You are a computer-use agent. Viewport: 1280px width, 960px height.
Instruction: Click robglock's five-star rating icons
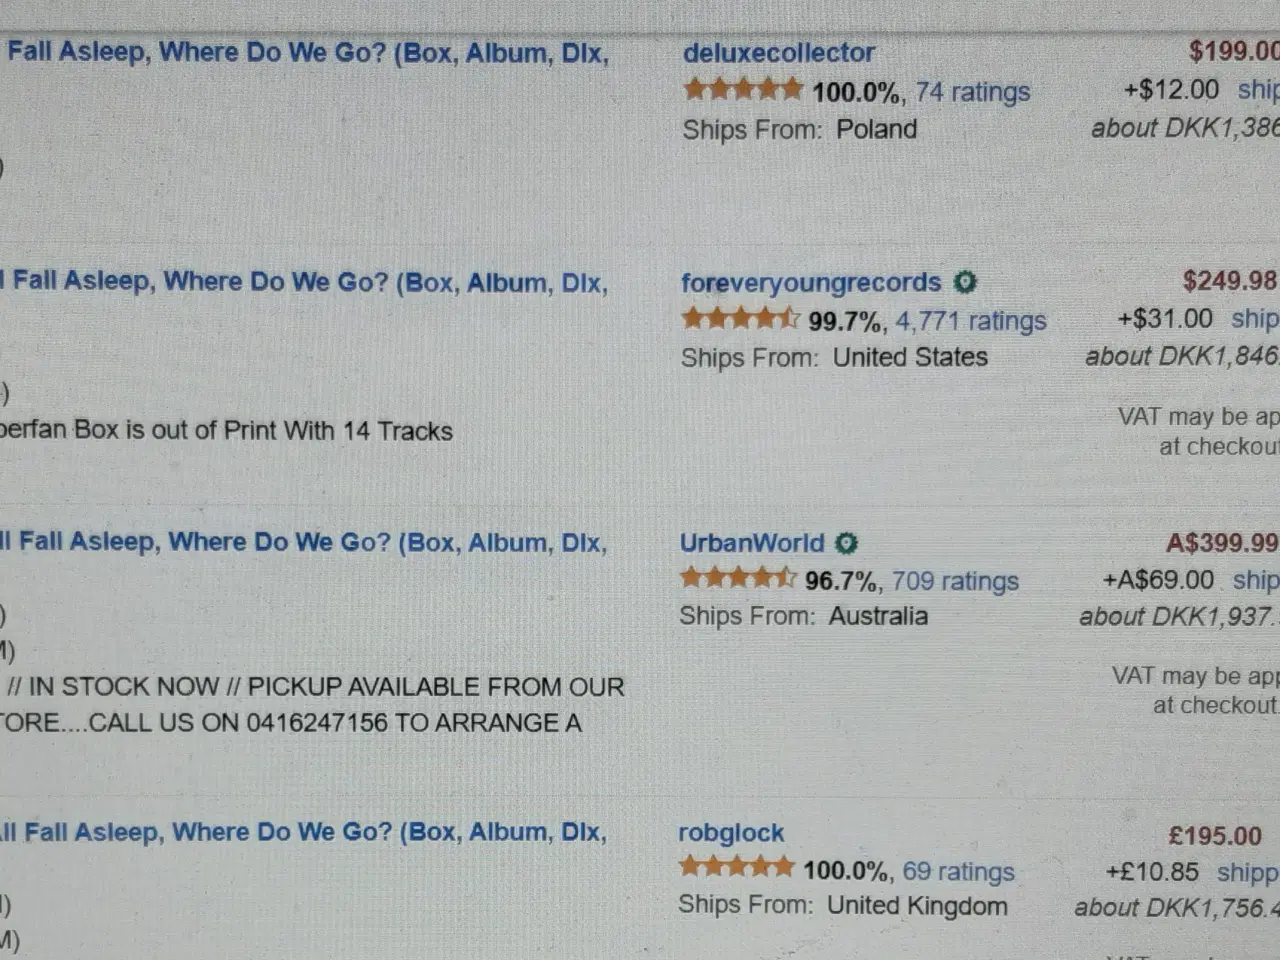pos(736,866)
